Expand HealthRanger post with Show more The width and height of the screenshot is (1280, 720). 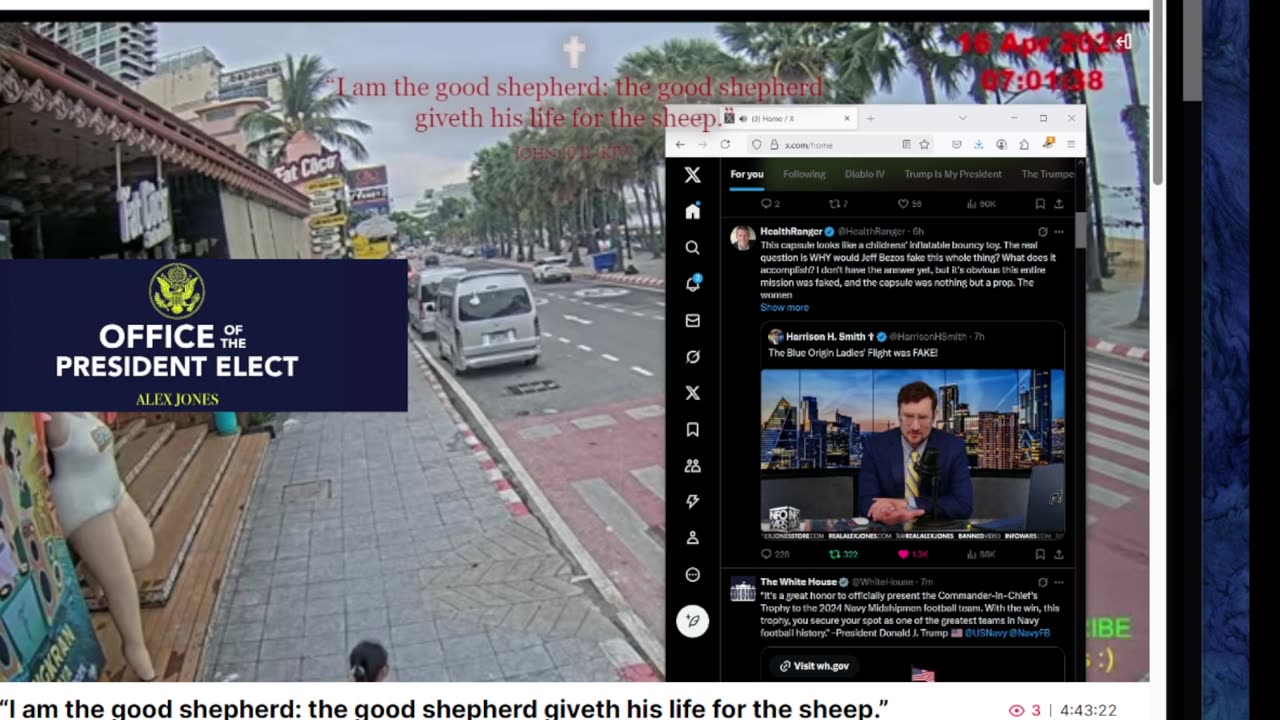pos(784,307)
